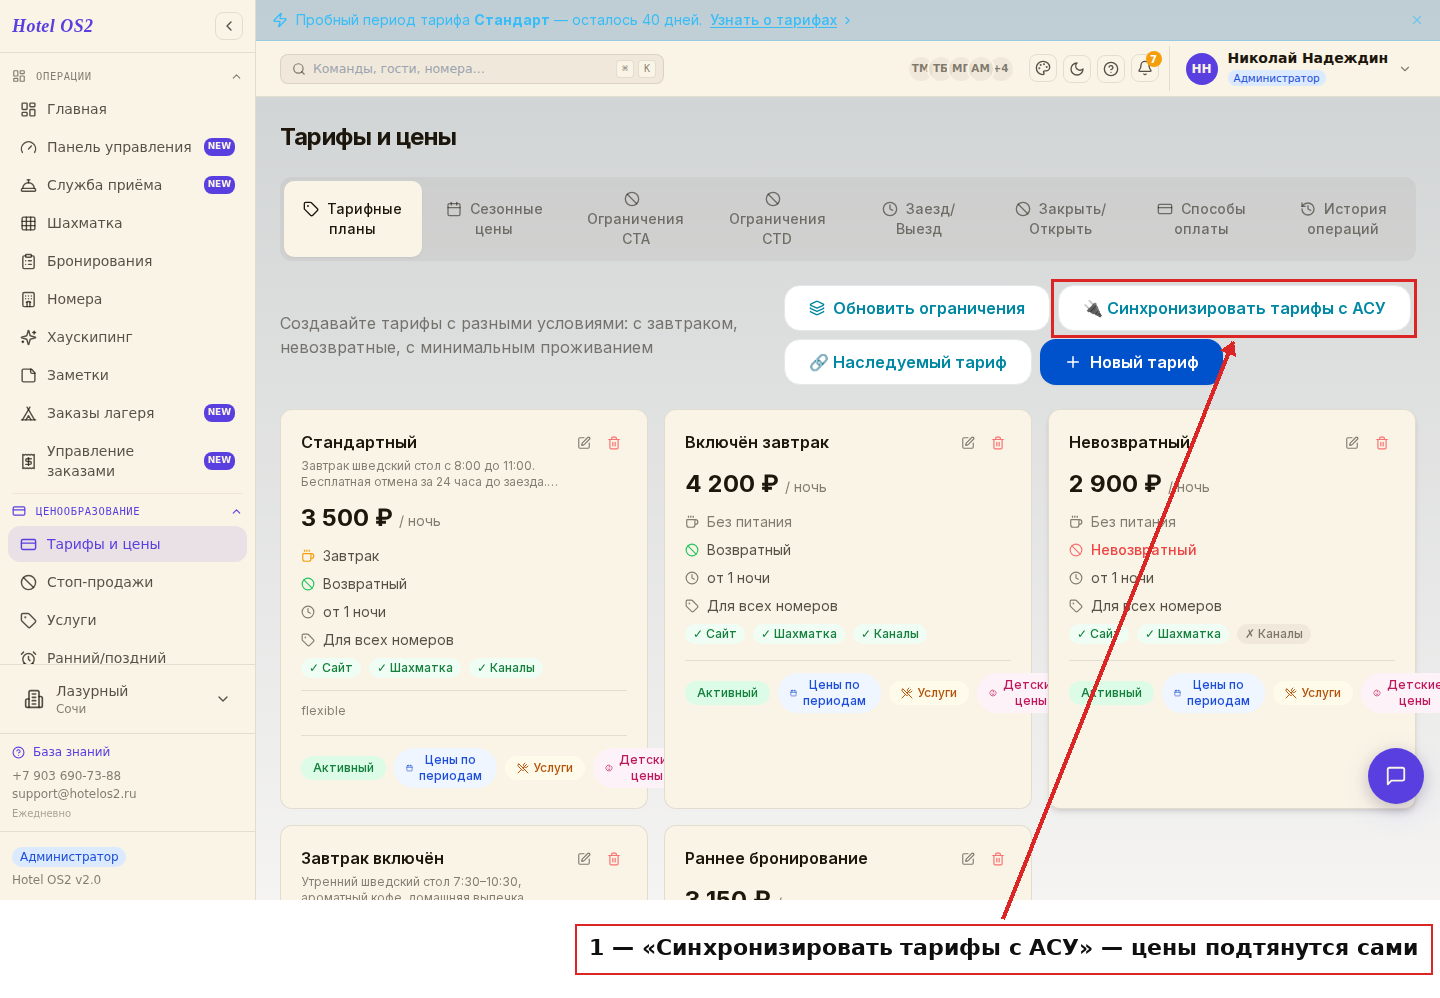Expand the Лазурный Сочи hotel selector
Screen dimensions: 1440x998
[127, 699]
